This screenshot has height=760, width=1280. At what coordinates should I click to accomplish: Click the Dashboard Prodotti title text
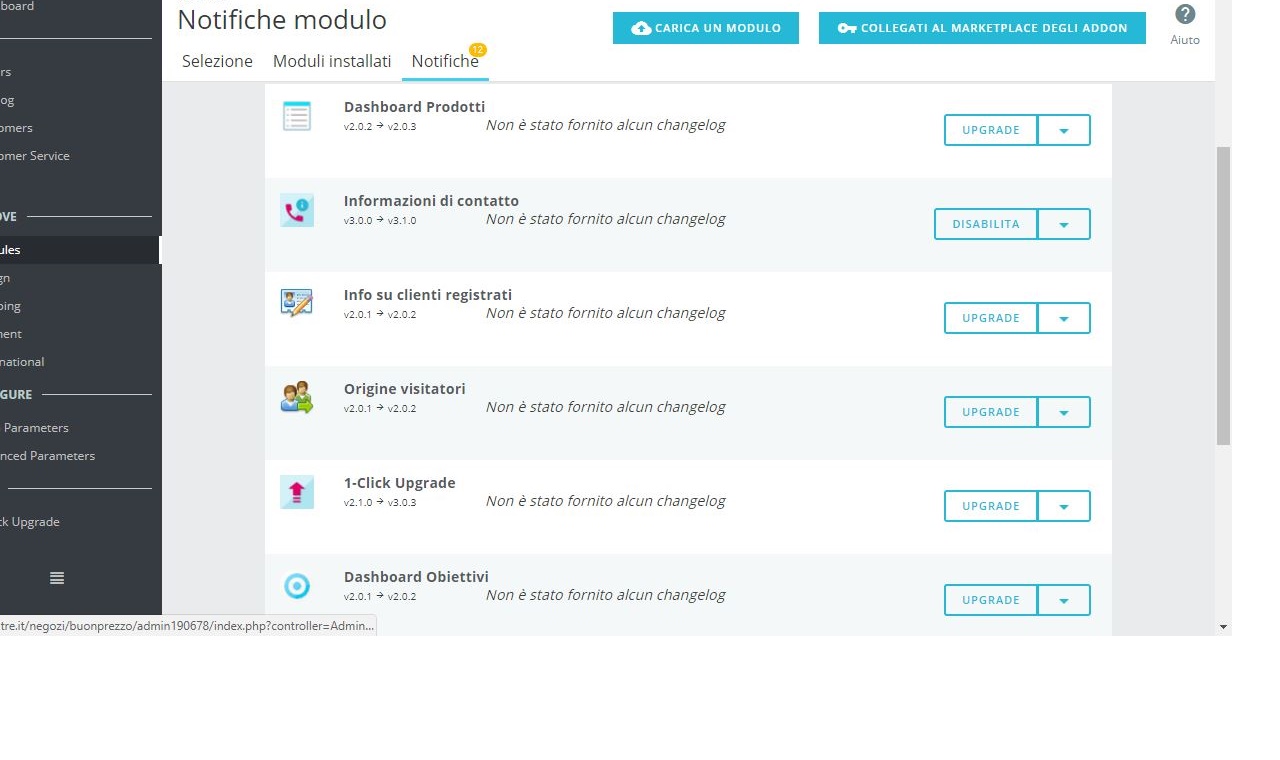[414, 107]
